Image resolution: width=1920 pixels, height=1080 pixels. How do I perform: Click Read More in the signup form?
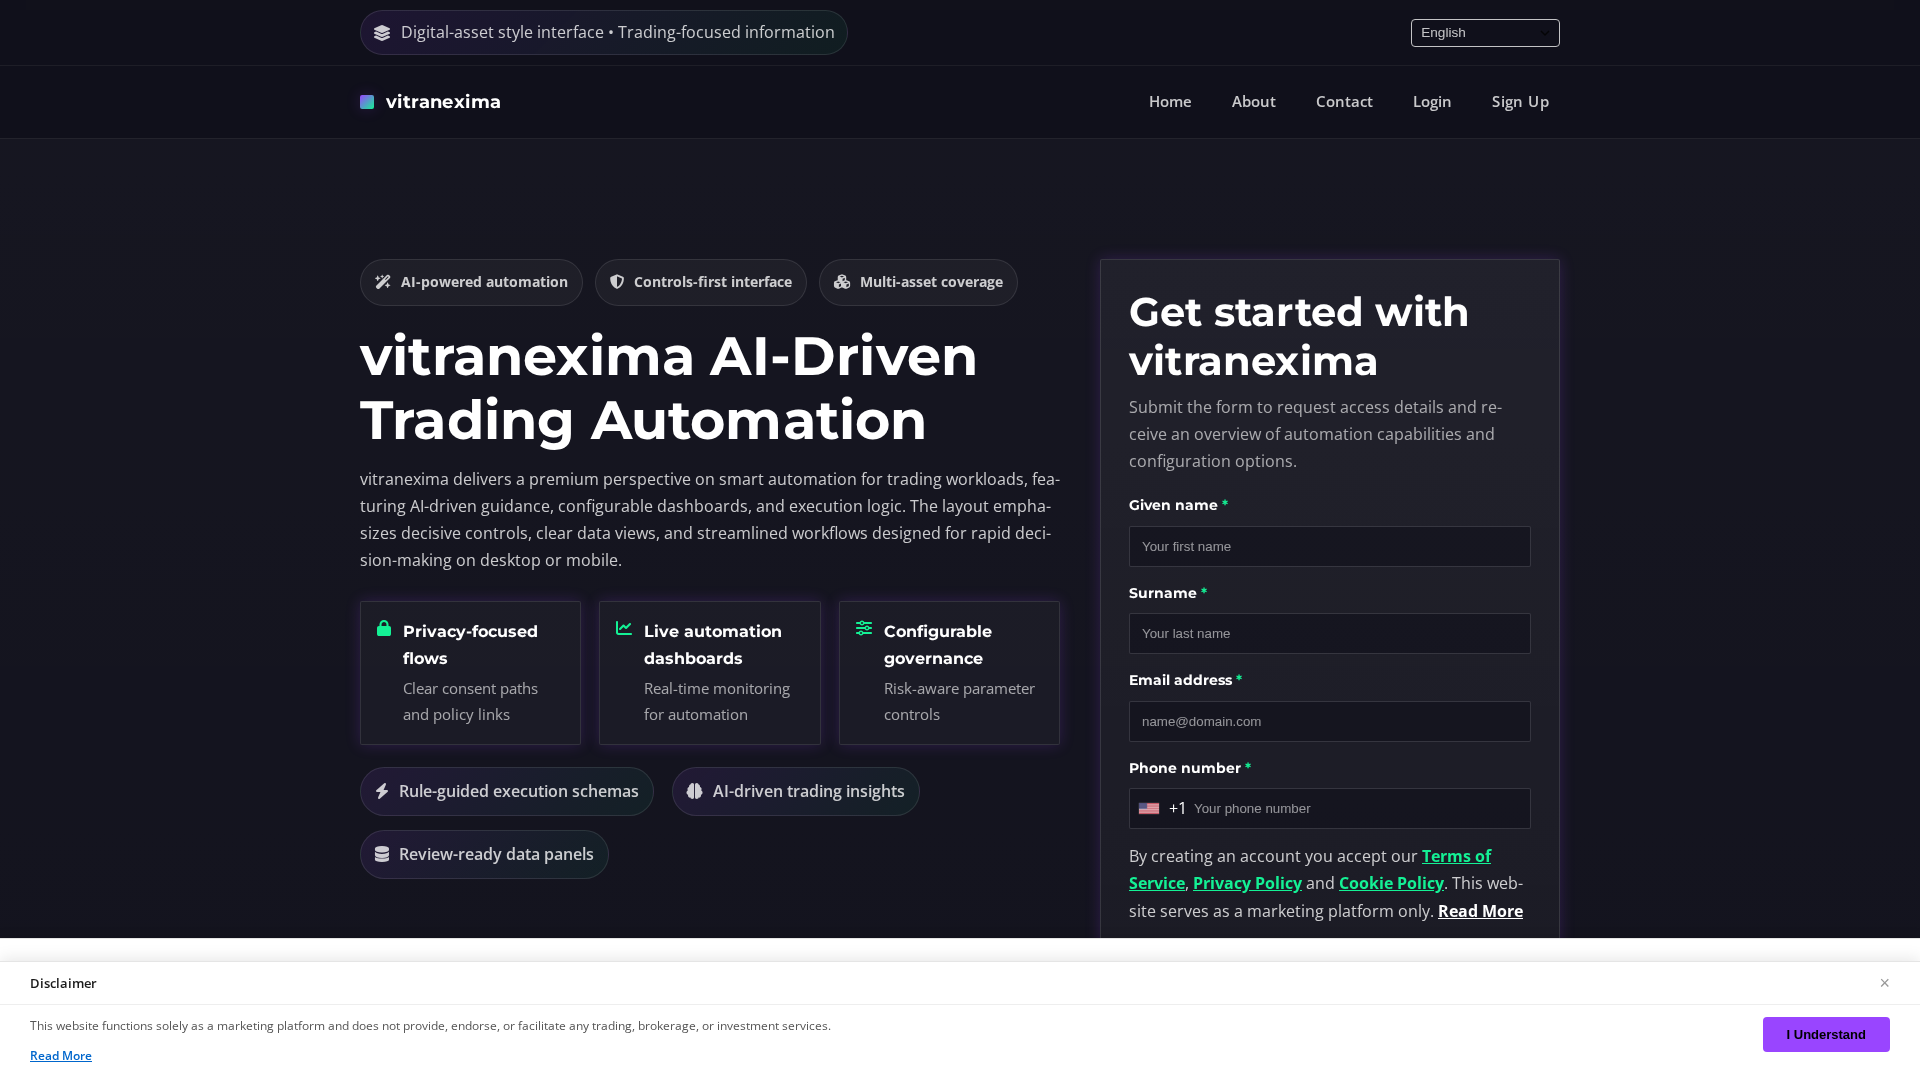point(1480,911)
